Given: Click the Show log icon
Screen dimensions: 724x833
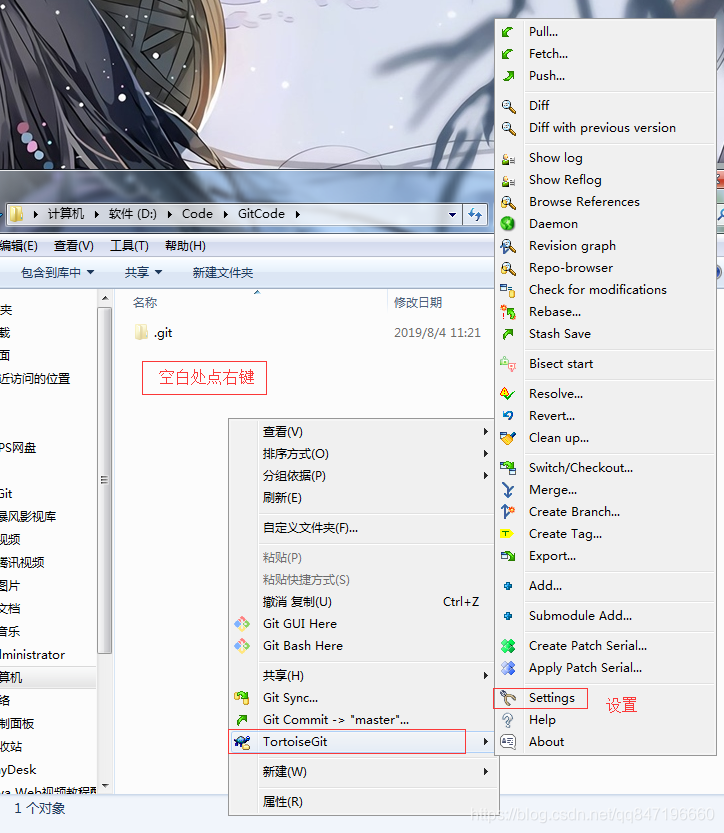Looking at the screenshot, I should (x=508, y=158).
